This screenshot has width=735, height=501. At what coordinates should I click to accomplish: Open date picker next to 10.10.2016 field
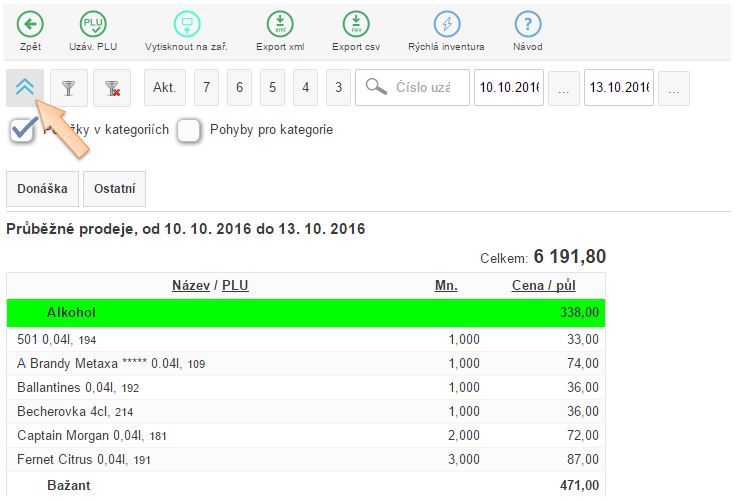coord(563,88)
